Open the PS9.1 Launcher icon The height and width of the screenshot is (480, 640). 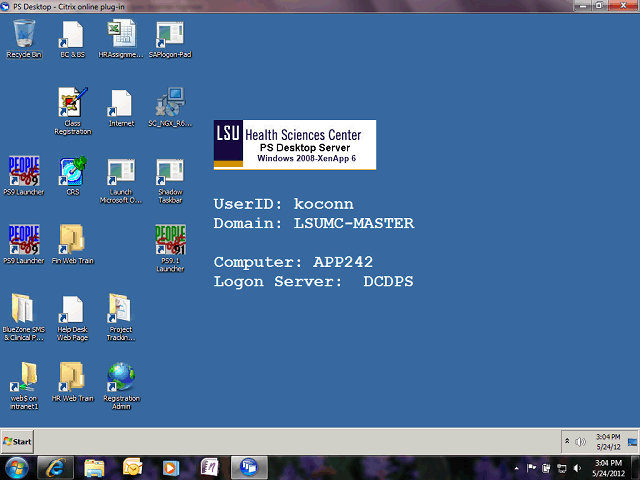click(170, 249)
